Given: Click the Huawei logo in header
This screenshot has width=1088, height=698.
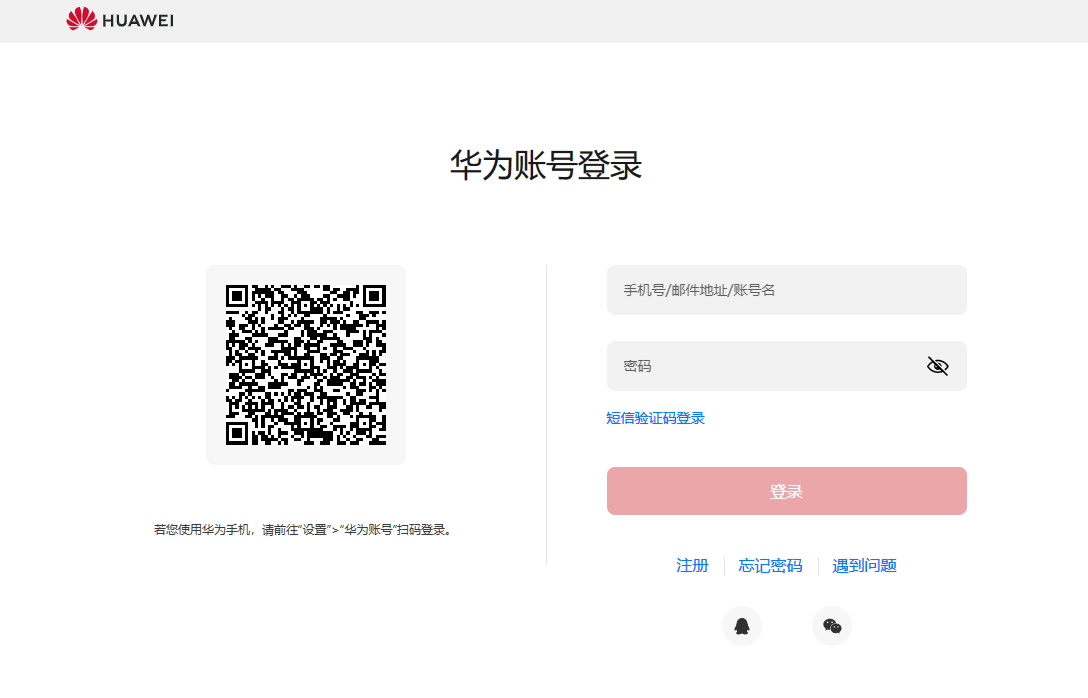Looking at the screenshot, I should click(120, 19).
